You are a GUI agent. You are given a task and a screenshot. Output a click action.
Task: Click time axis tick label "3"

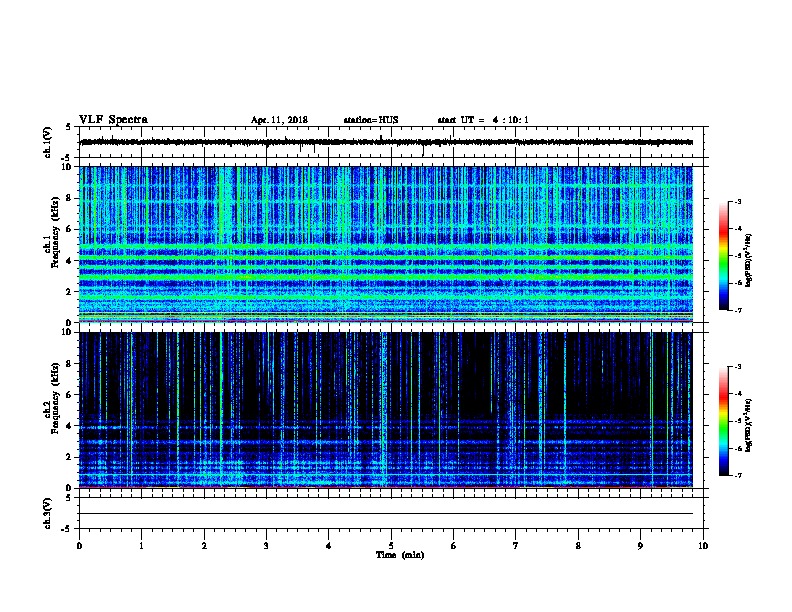266,545
